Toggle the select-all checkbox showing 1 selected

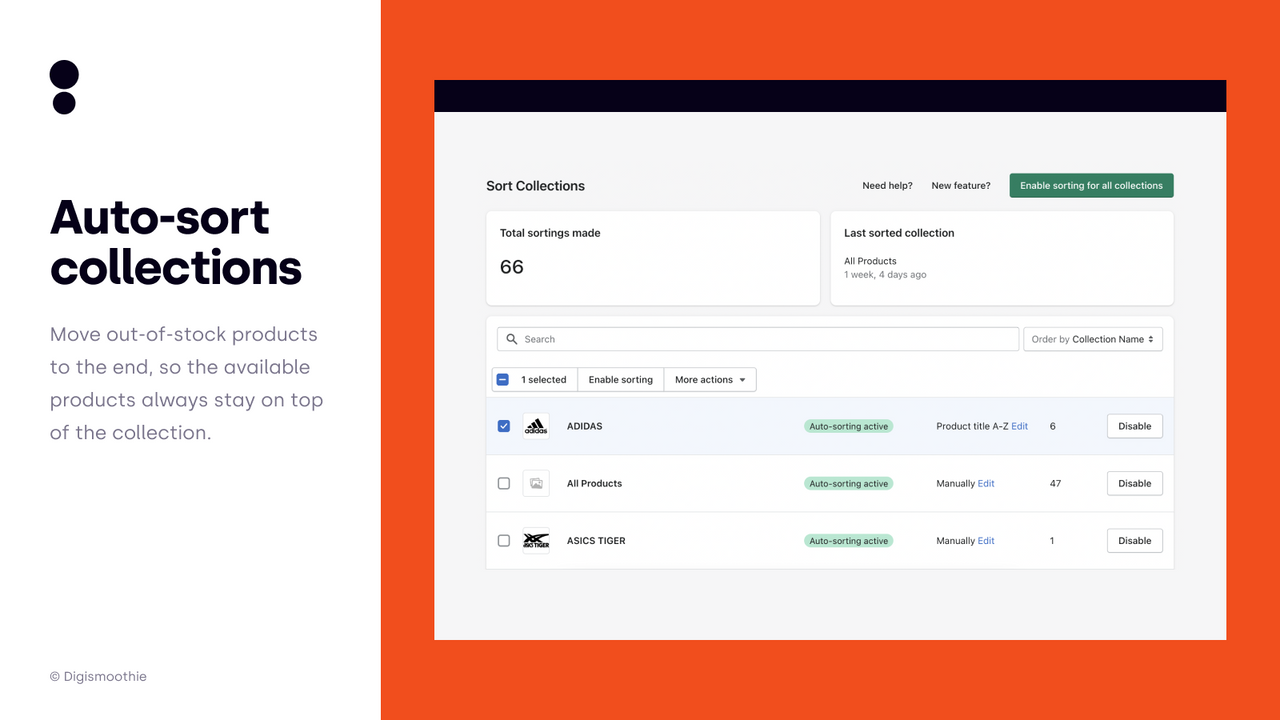(x=503, y=379)
